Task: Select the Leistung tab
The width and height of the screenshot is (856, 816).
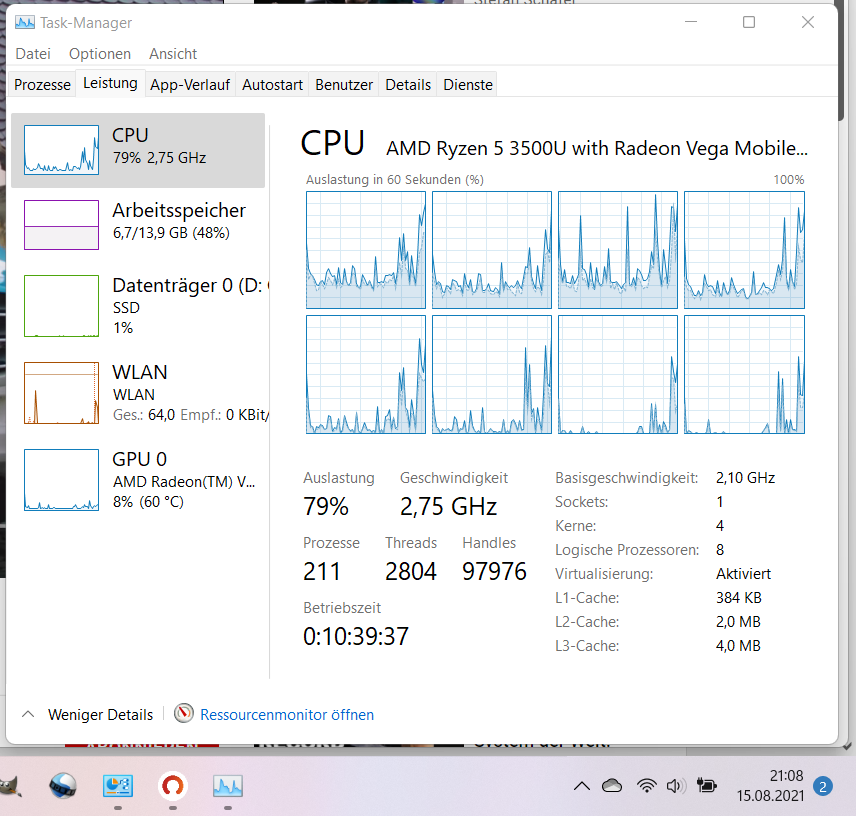Action: (x=110, y=83)
